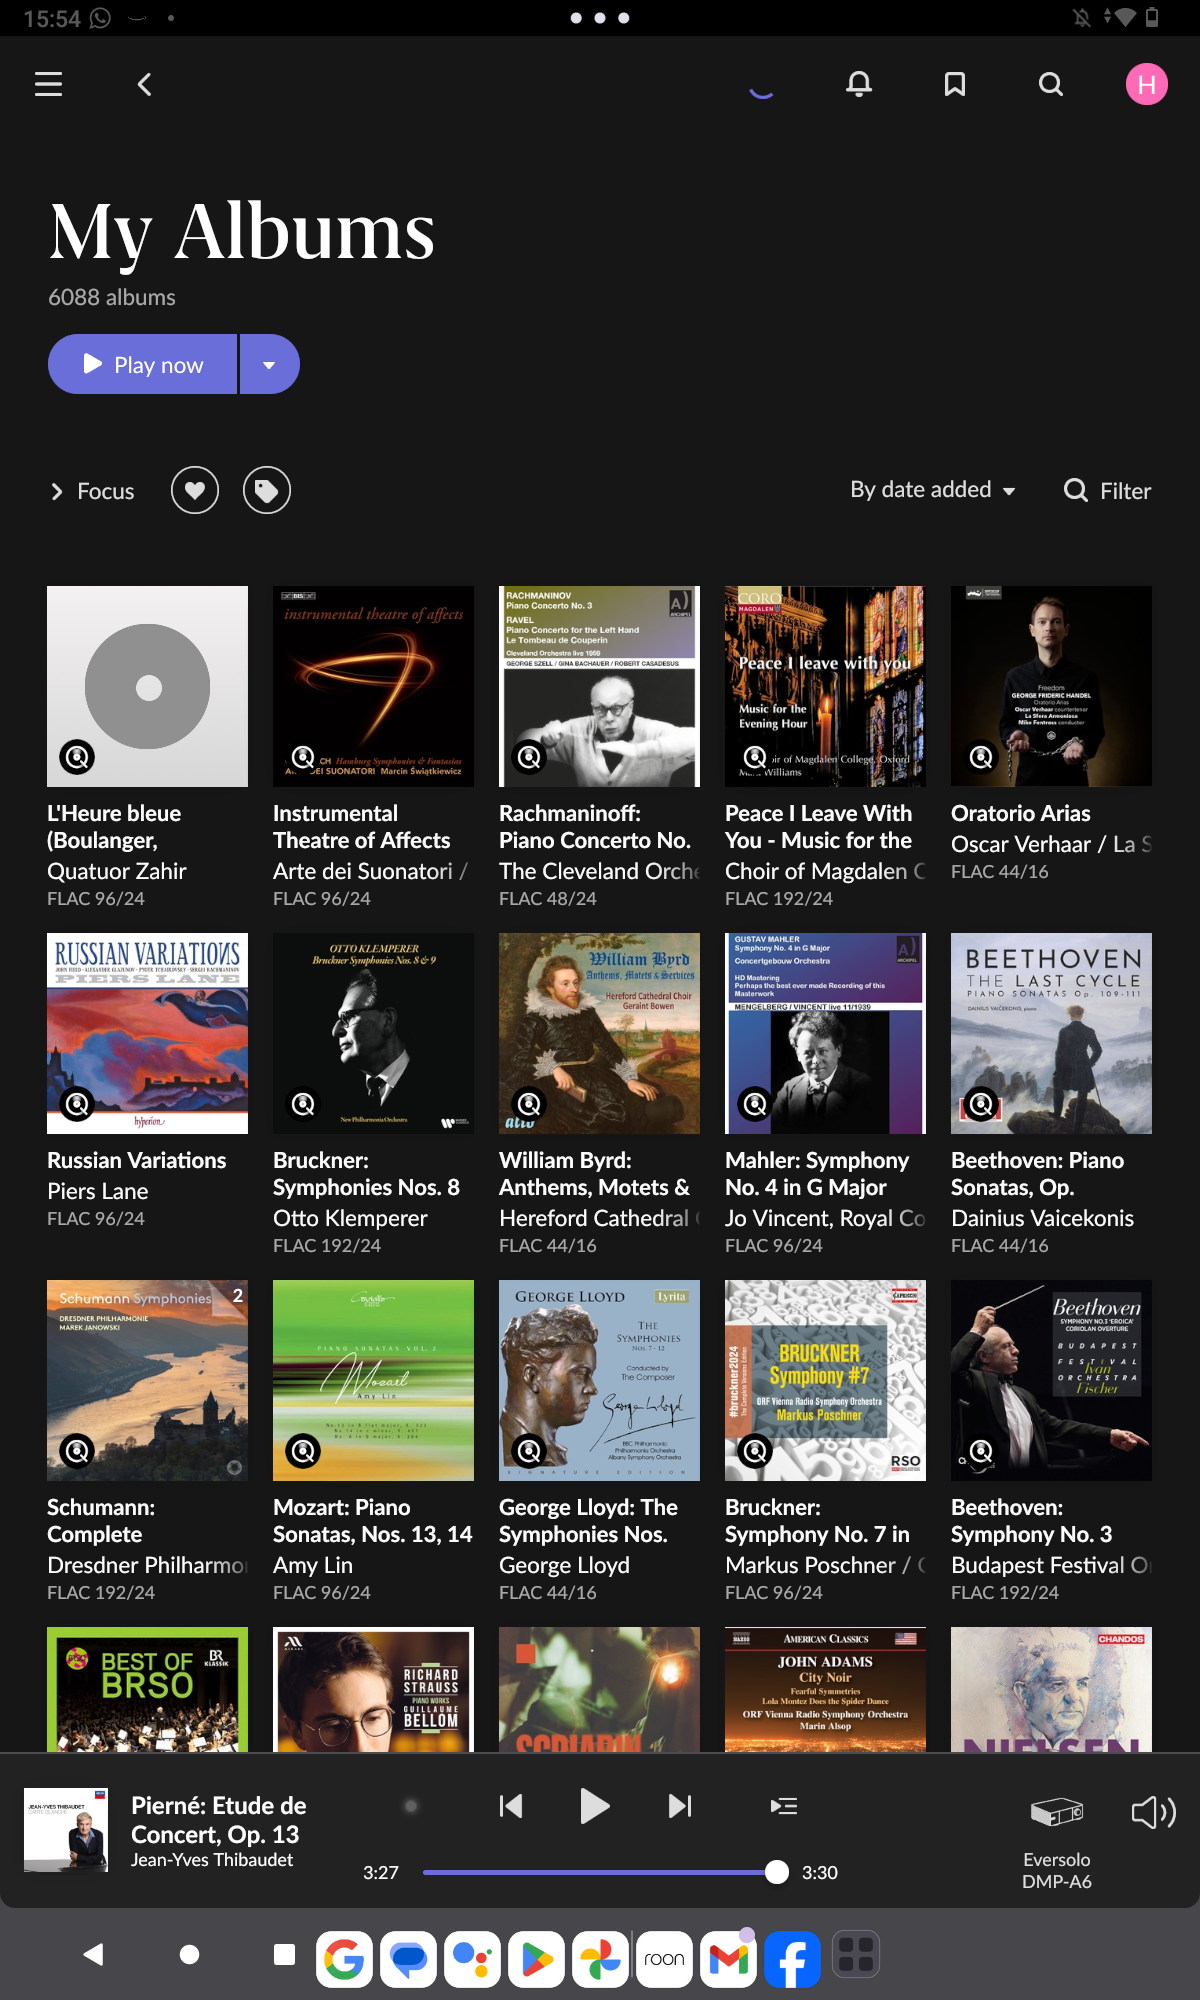This screenshot has height=2000, width=1200.
Task: Click Qobuz badge on Oratorio Arias cover
Action: (x=981, y=757)
